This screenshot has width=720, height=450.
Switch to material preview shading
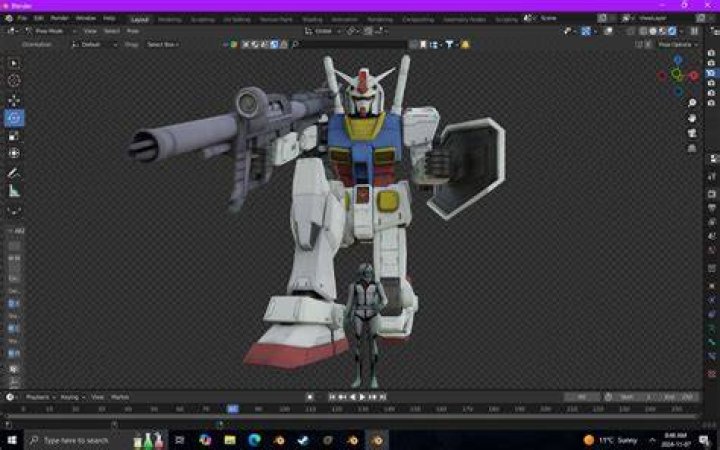662,31
